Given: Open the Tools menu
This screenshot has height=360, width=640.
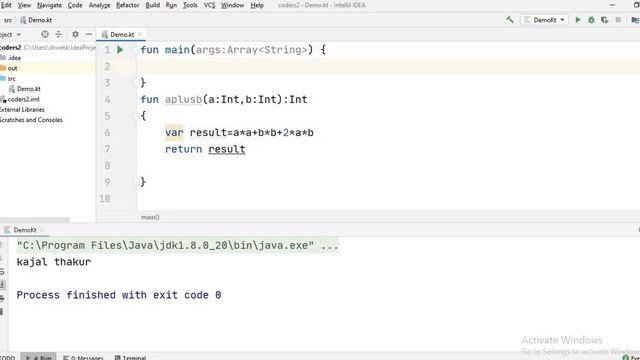Looking at the screenshot, I should [190, 5].
